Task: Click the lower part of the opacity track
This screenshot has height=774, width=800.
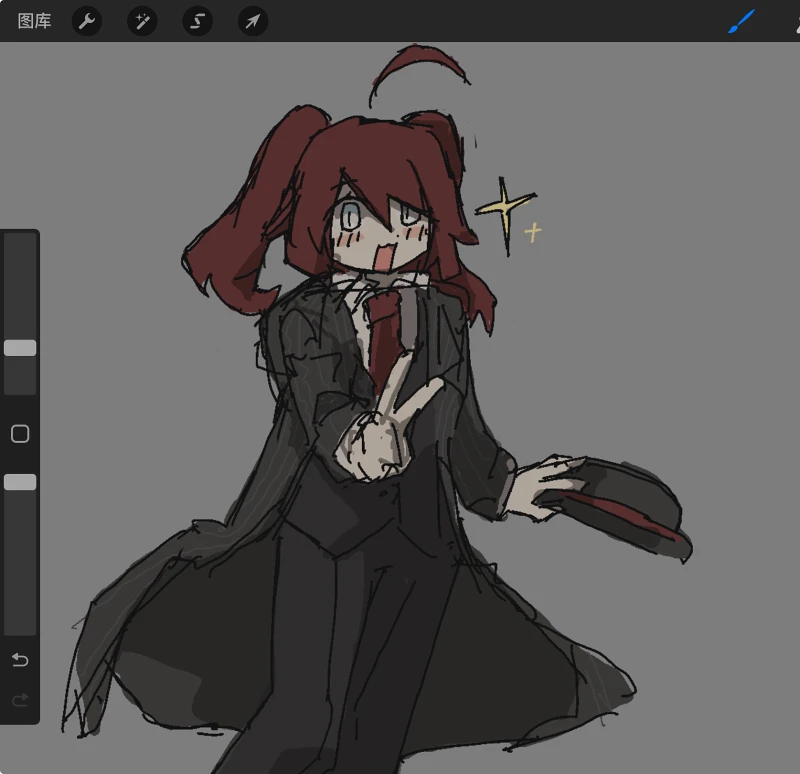Action: coord(20,587)
